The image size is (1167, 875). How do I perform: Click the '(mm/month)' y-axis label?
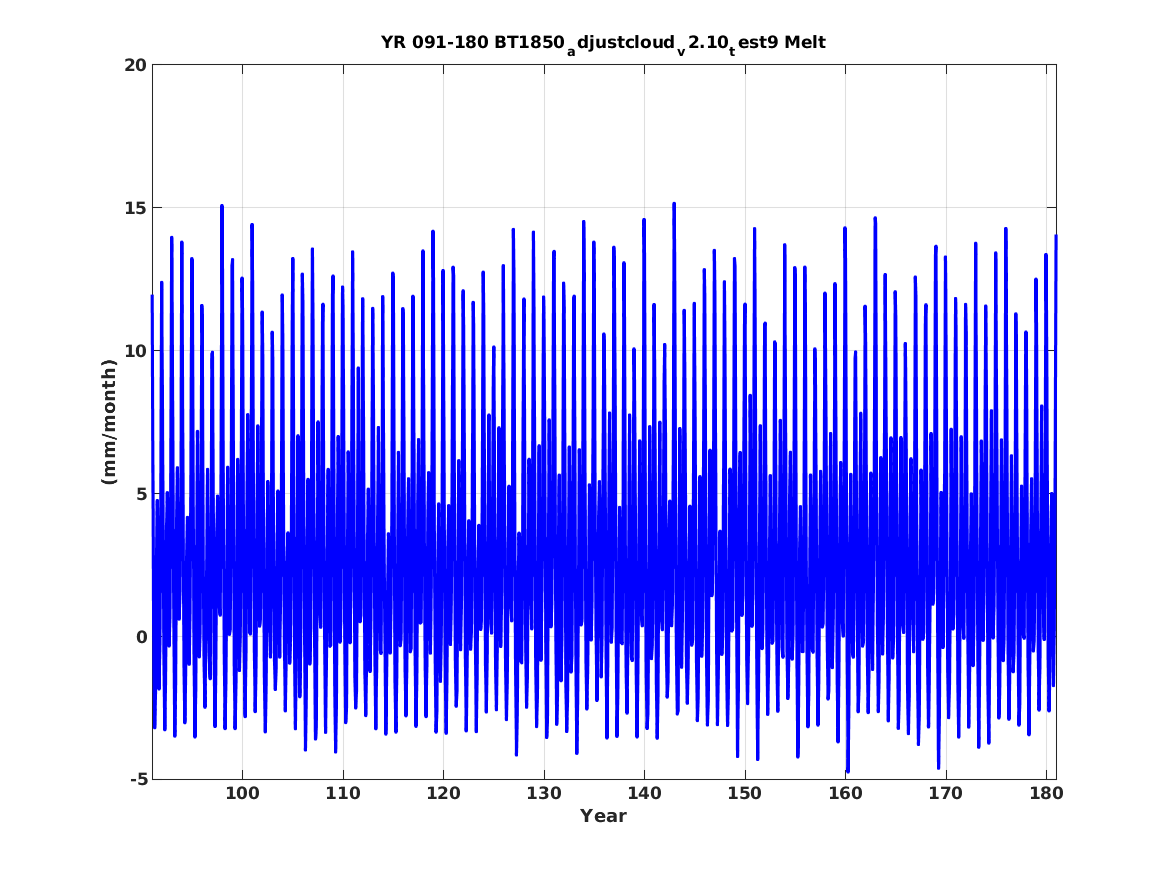[109, 422]
